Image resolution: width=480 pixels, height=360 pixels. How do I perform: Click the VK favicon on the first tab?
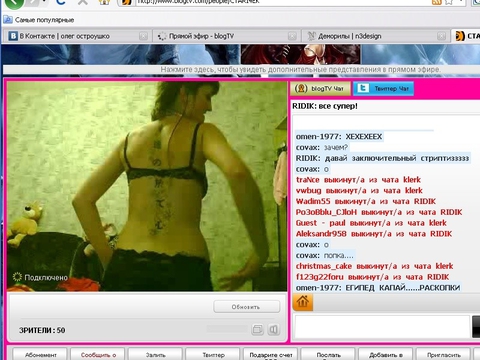(13, 36)
